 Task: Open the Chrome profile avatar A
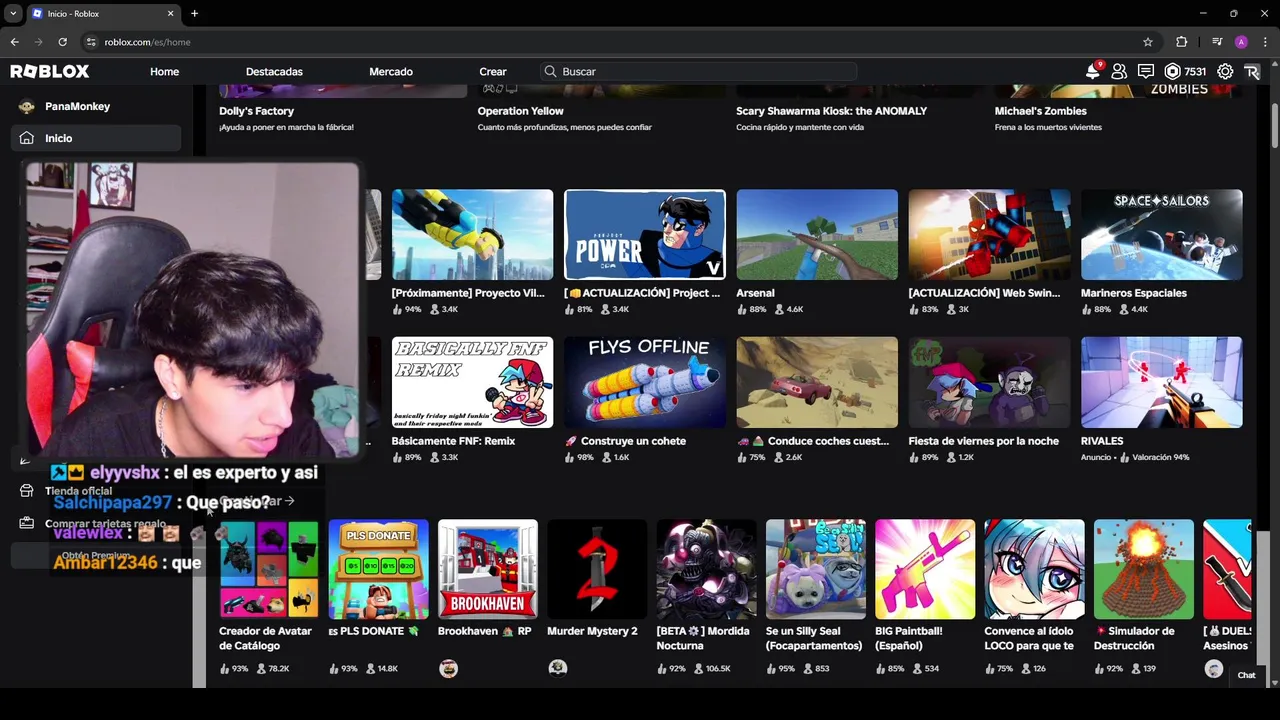[1241, 42]
